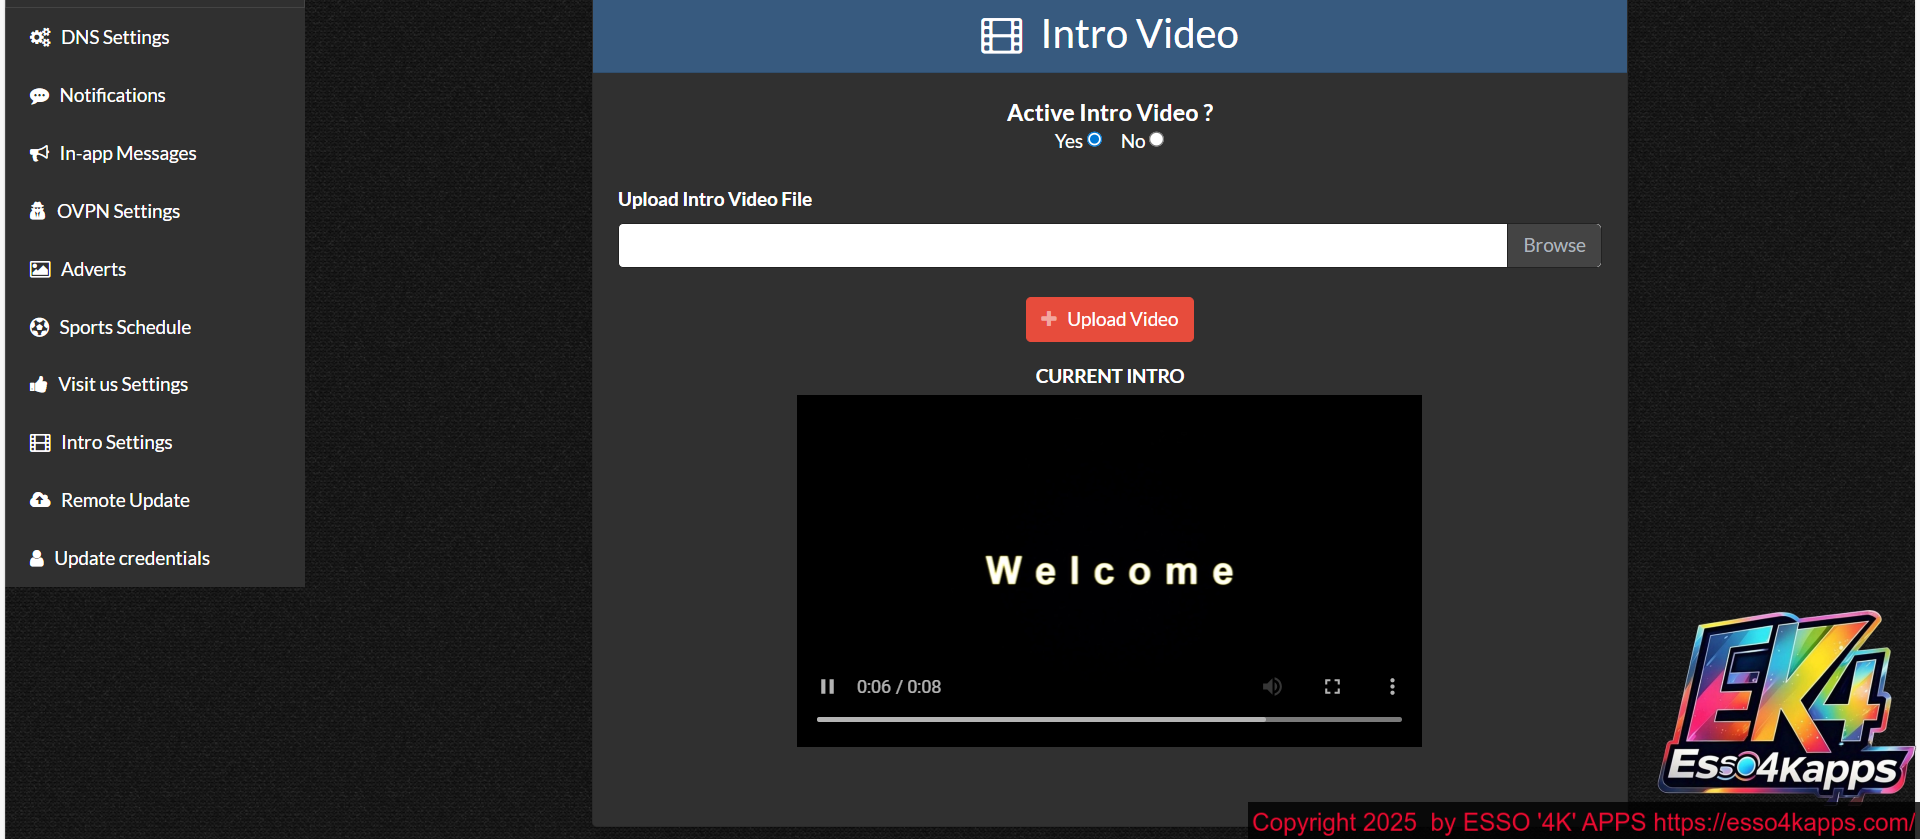1920x839 pixels.
Task: Click the video progress seek bar
Action: [x=1108, y=719]
